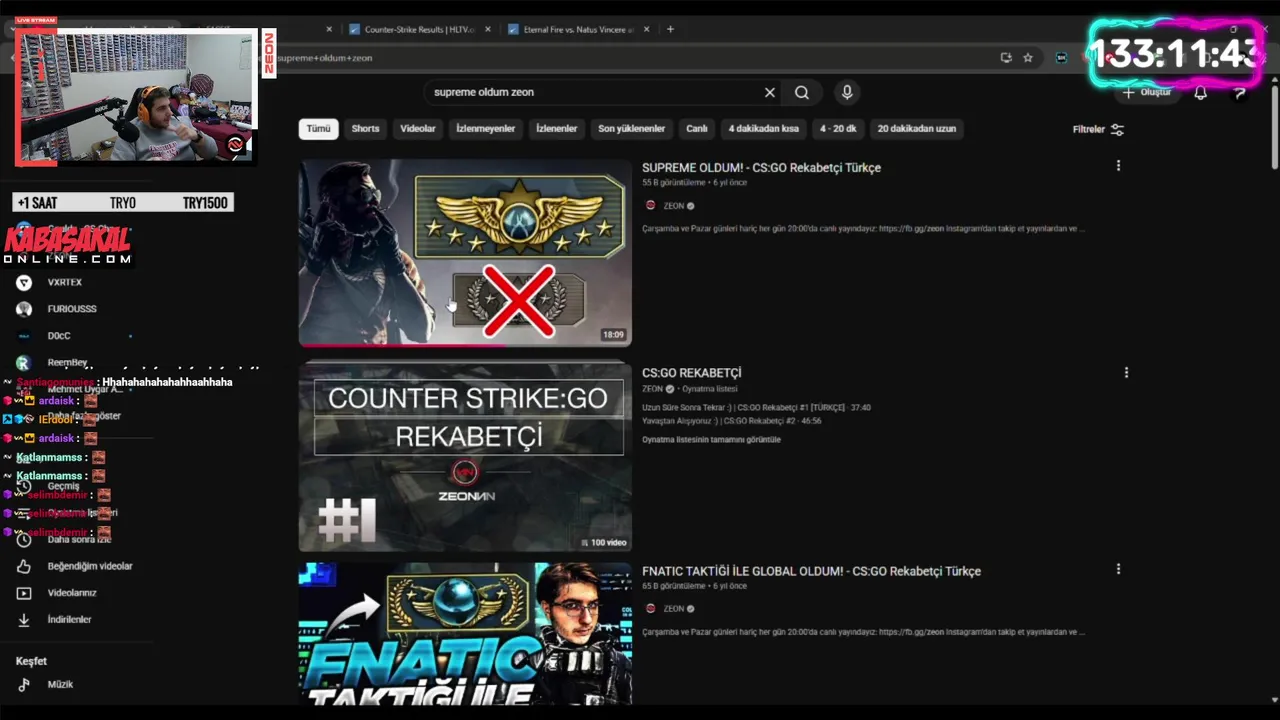Switch to Counter-Strike Results HLTV tab
This screenshot has height=720, width=1280.
pyautogui.click(x=420, y=29)
